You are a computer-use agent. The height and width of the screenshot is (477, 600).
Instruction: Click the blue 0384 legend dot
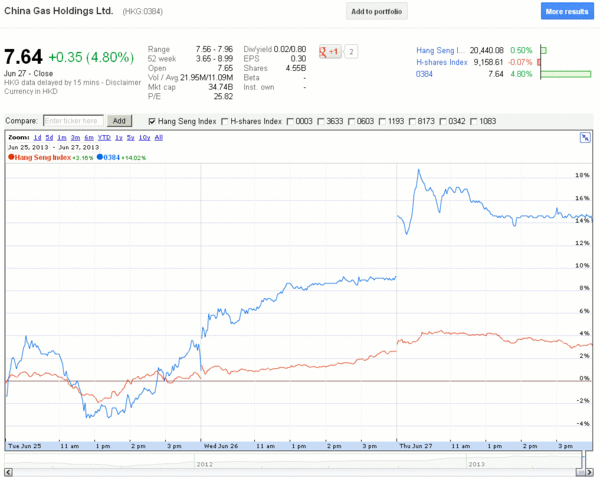pyautogui.click(x=100, y=157)
